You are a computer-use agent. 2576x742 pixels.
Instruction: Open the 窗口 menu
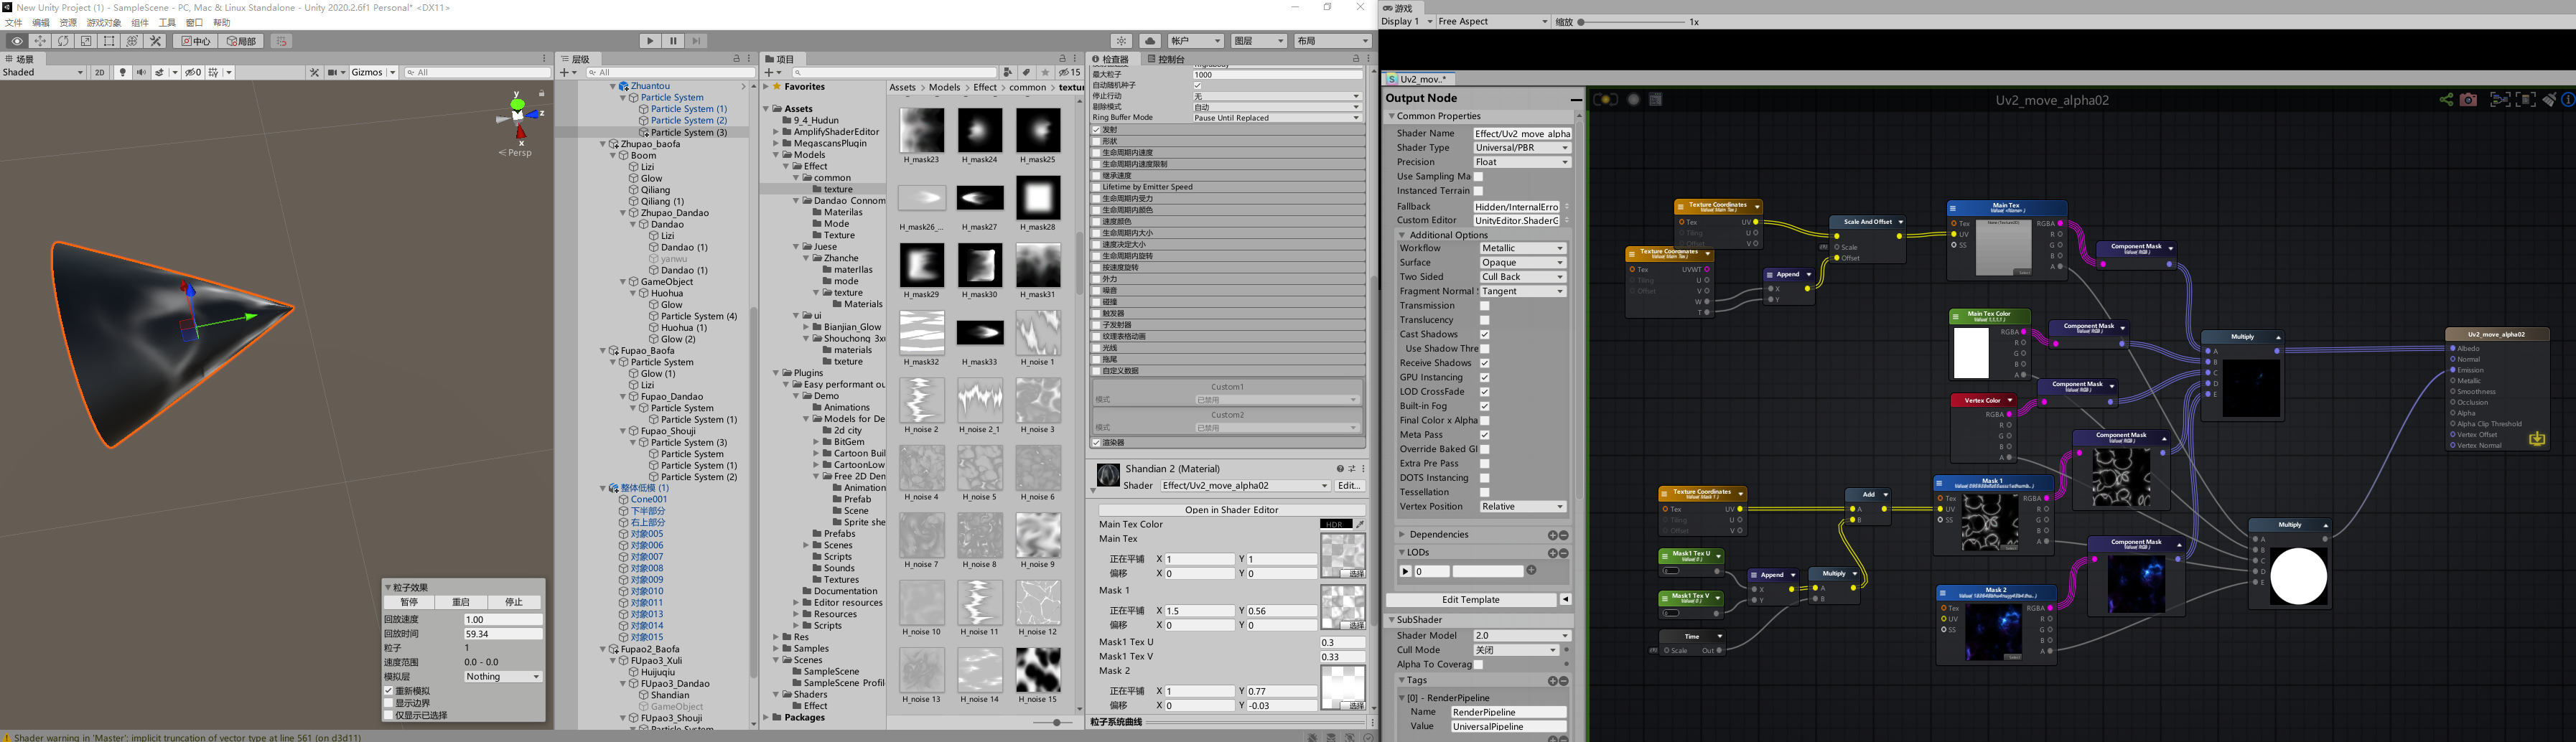tap(194, 23)
